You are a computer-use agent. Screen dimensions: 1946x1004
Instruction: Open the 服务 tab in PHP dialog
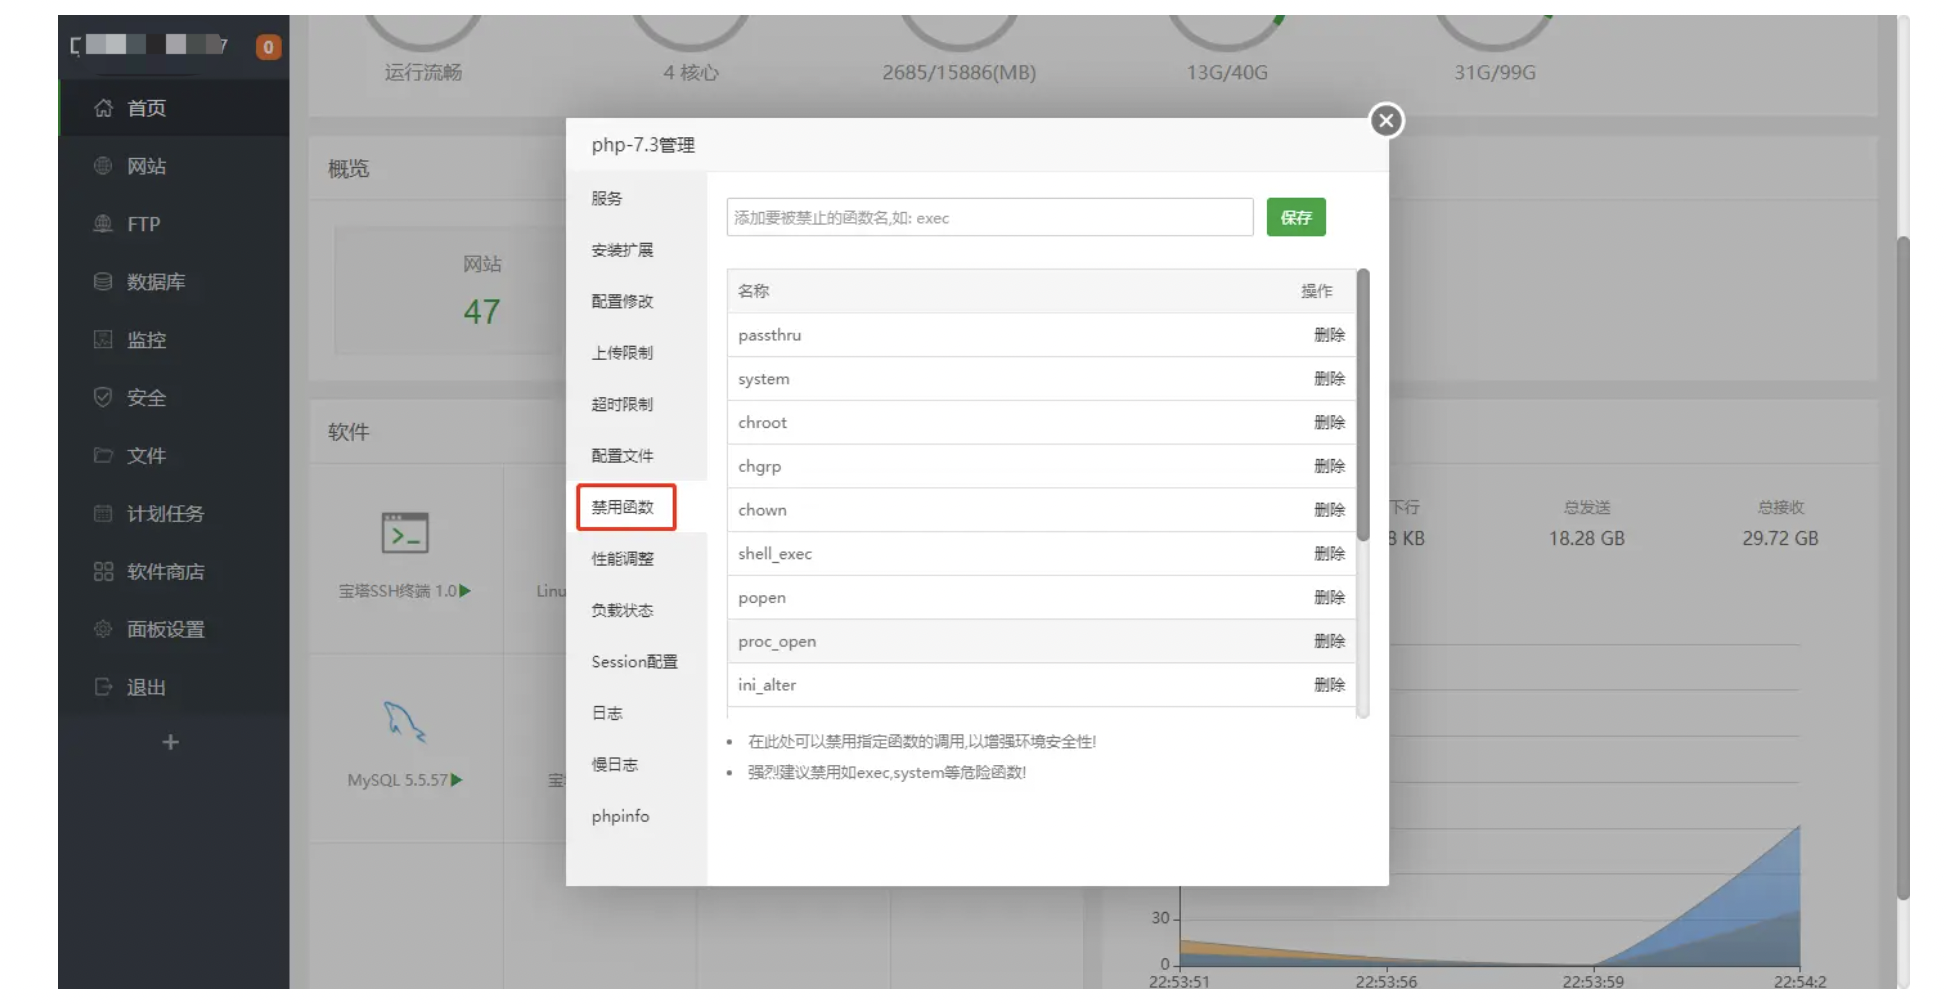pos(607,198)
